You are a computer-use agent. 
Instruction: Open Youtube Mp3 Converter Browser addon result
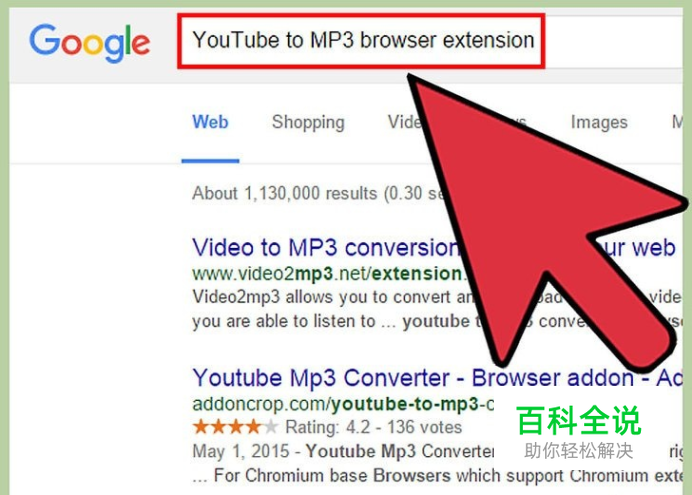pos(437,378)
